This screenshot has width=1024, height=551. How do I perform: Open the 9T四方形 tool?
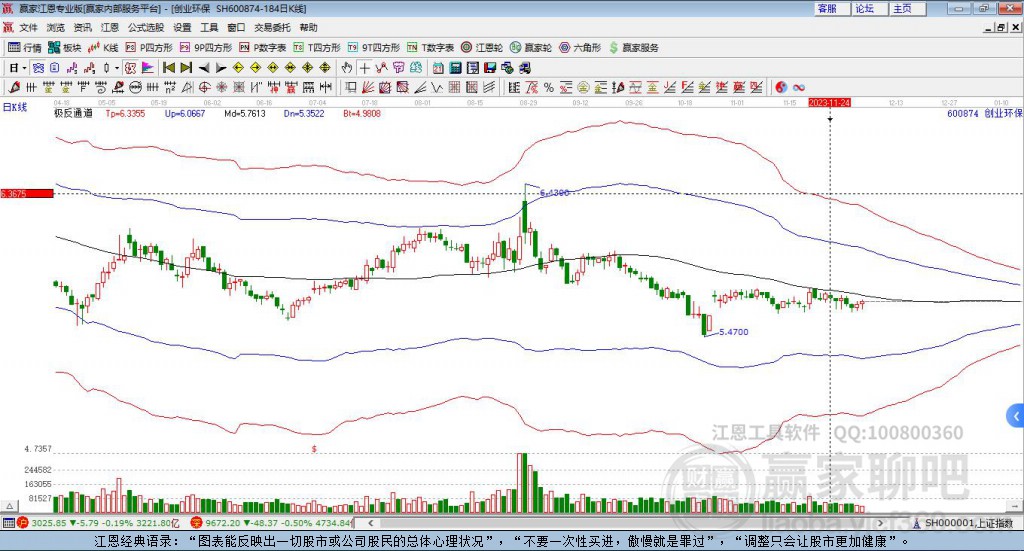coord(374,48)
